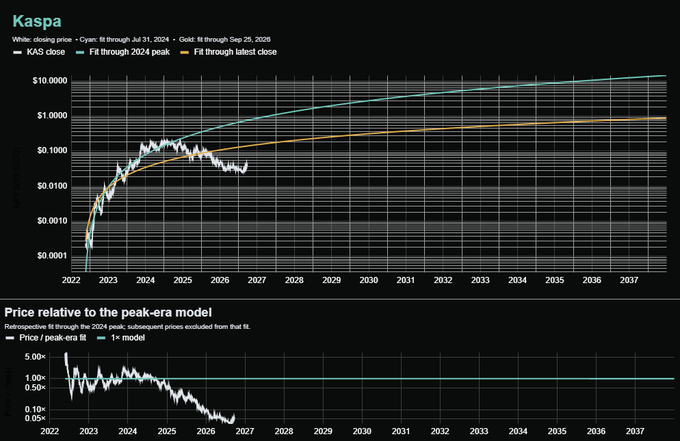
Task: Click the 0.10× y-axis label
Action: pyautogui.click(x=35, y=409)
